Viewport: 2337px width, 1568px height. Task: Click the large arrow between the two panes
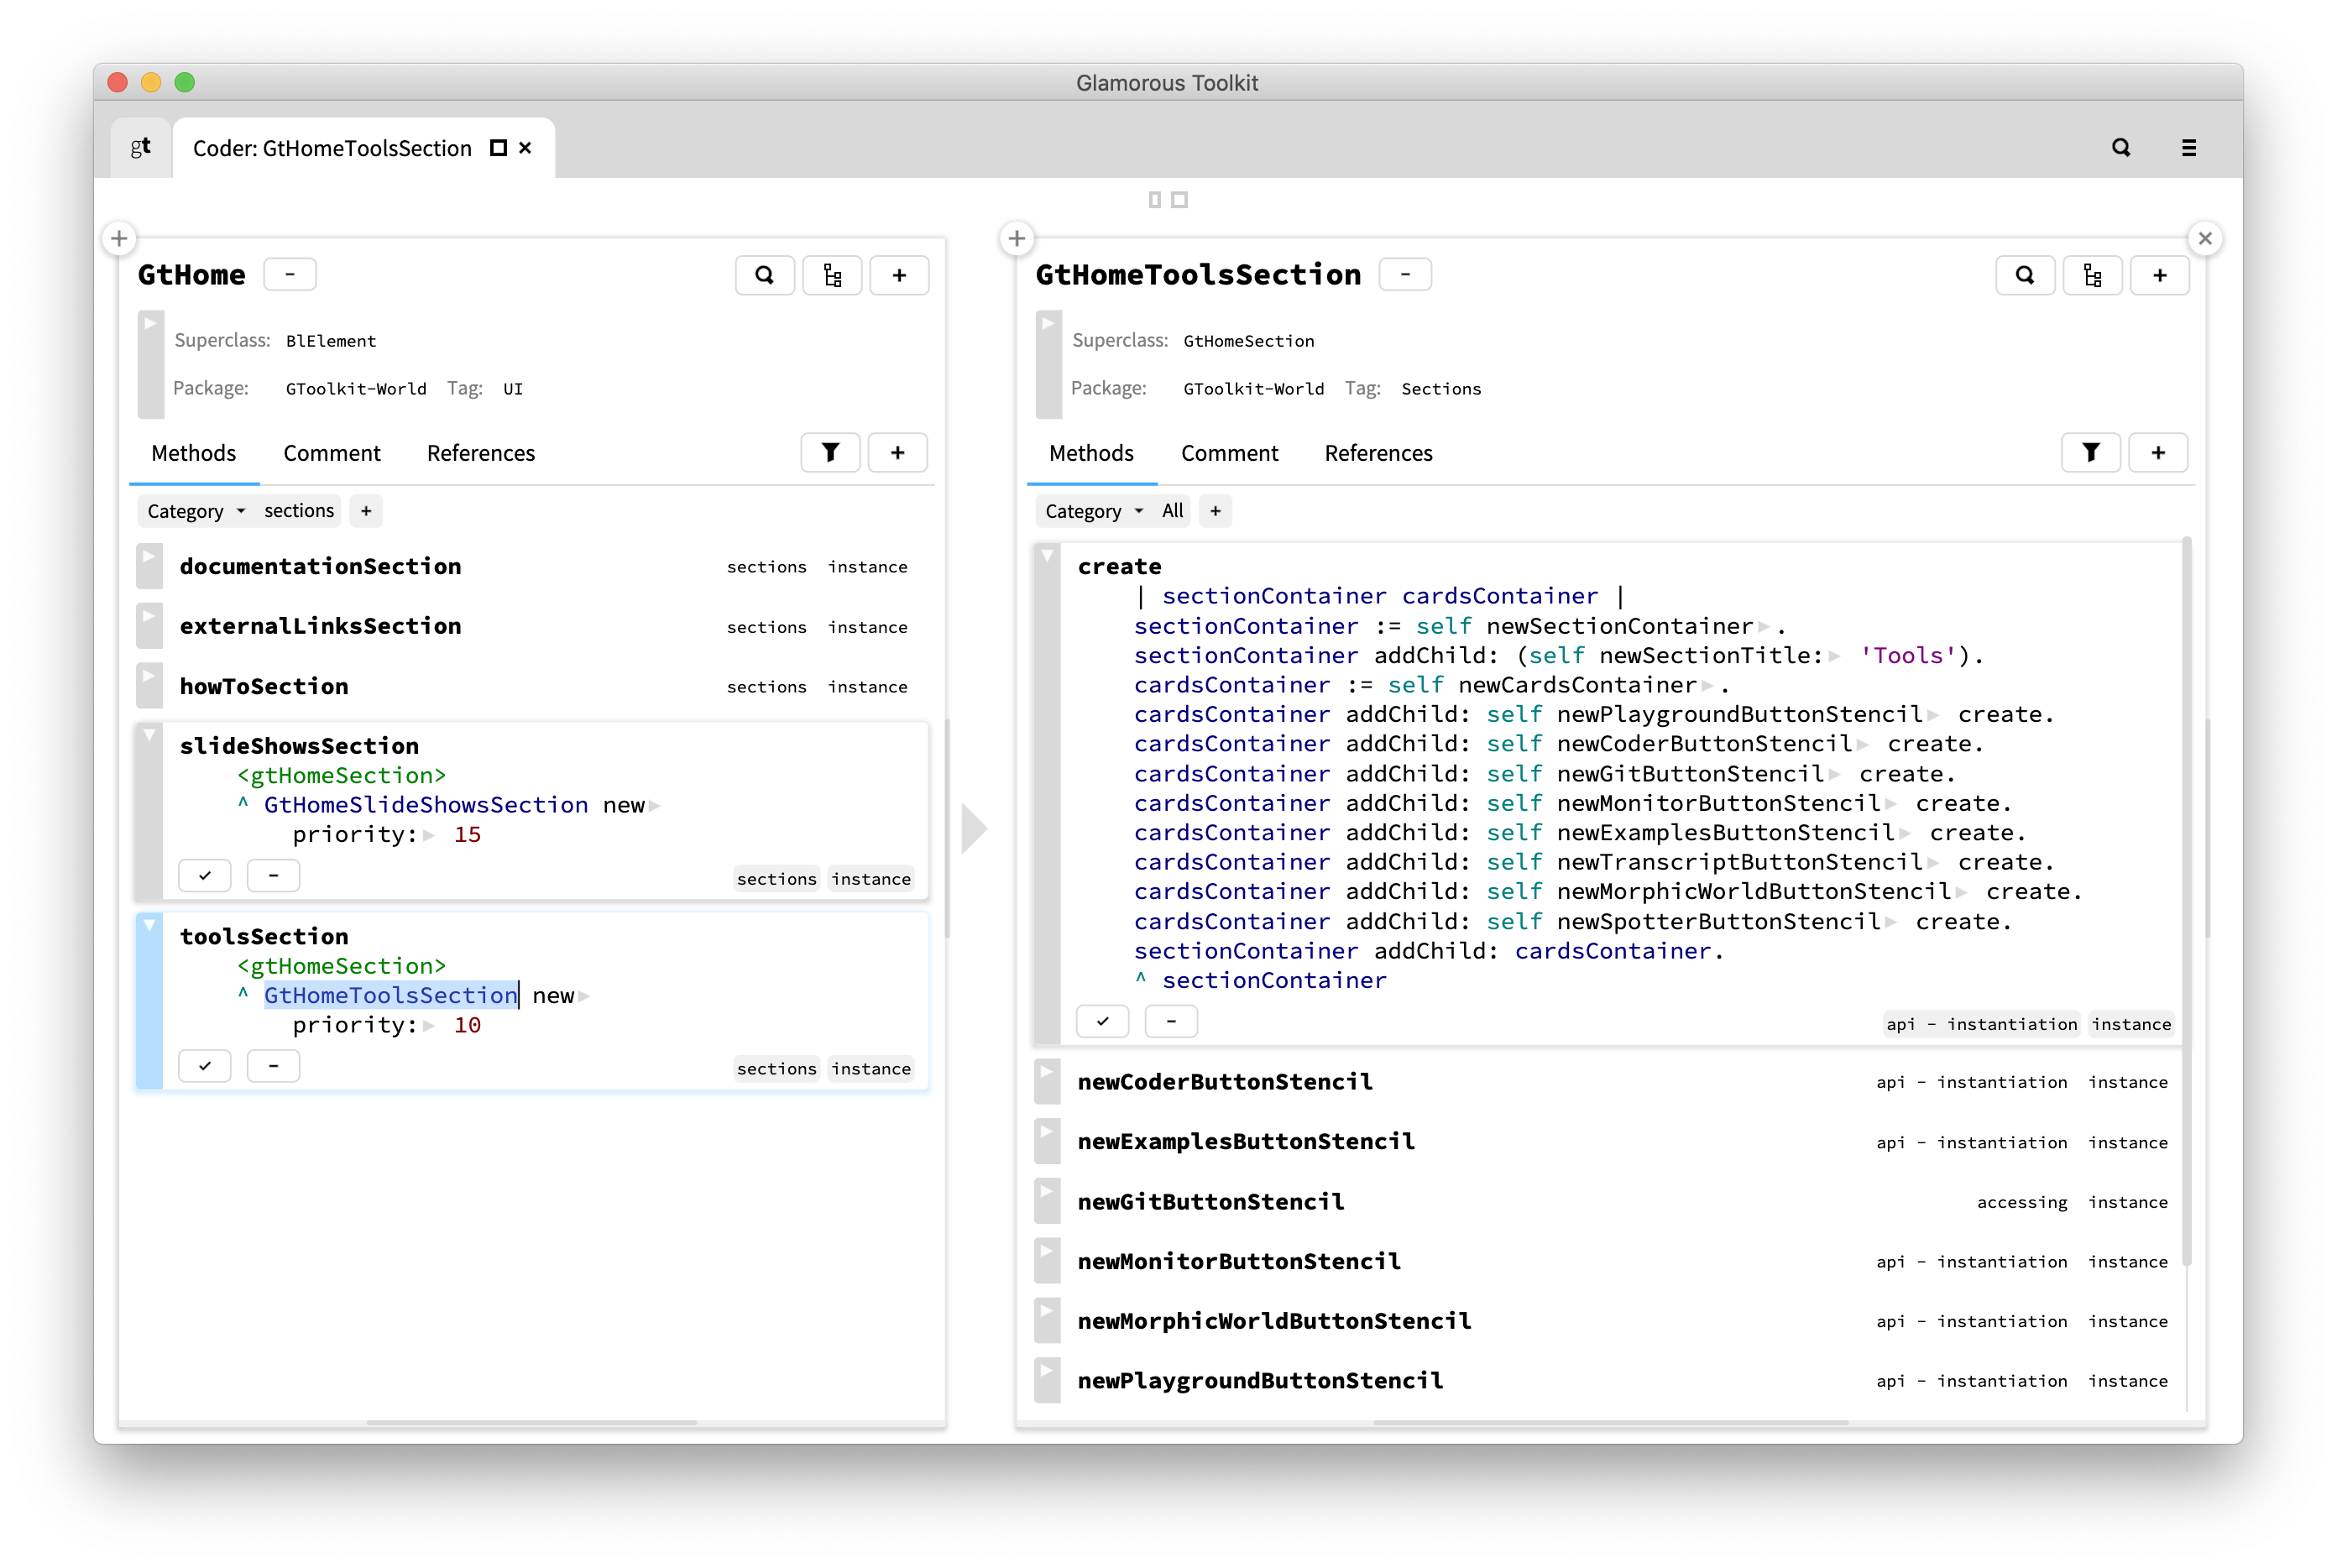click(x=974, y=828)
